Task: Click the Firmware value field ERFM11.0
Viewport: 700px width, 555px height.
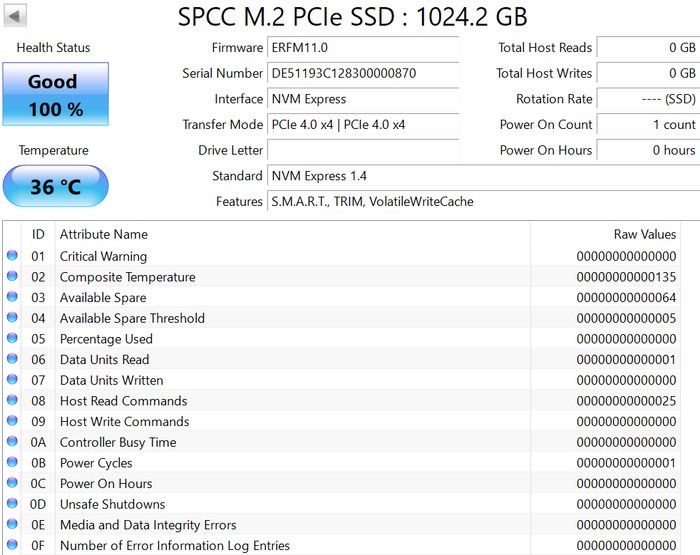Action: (363, 48)
